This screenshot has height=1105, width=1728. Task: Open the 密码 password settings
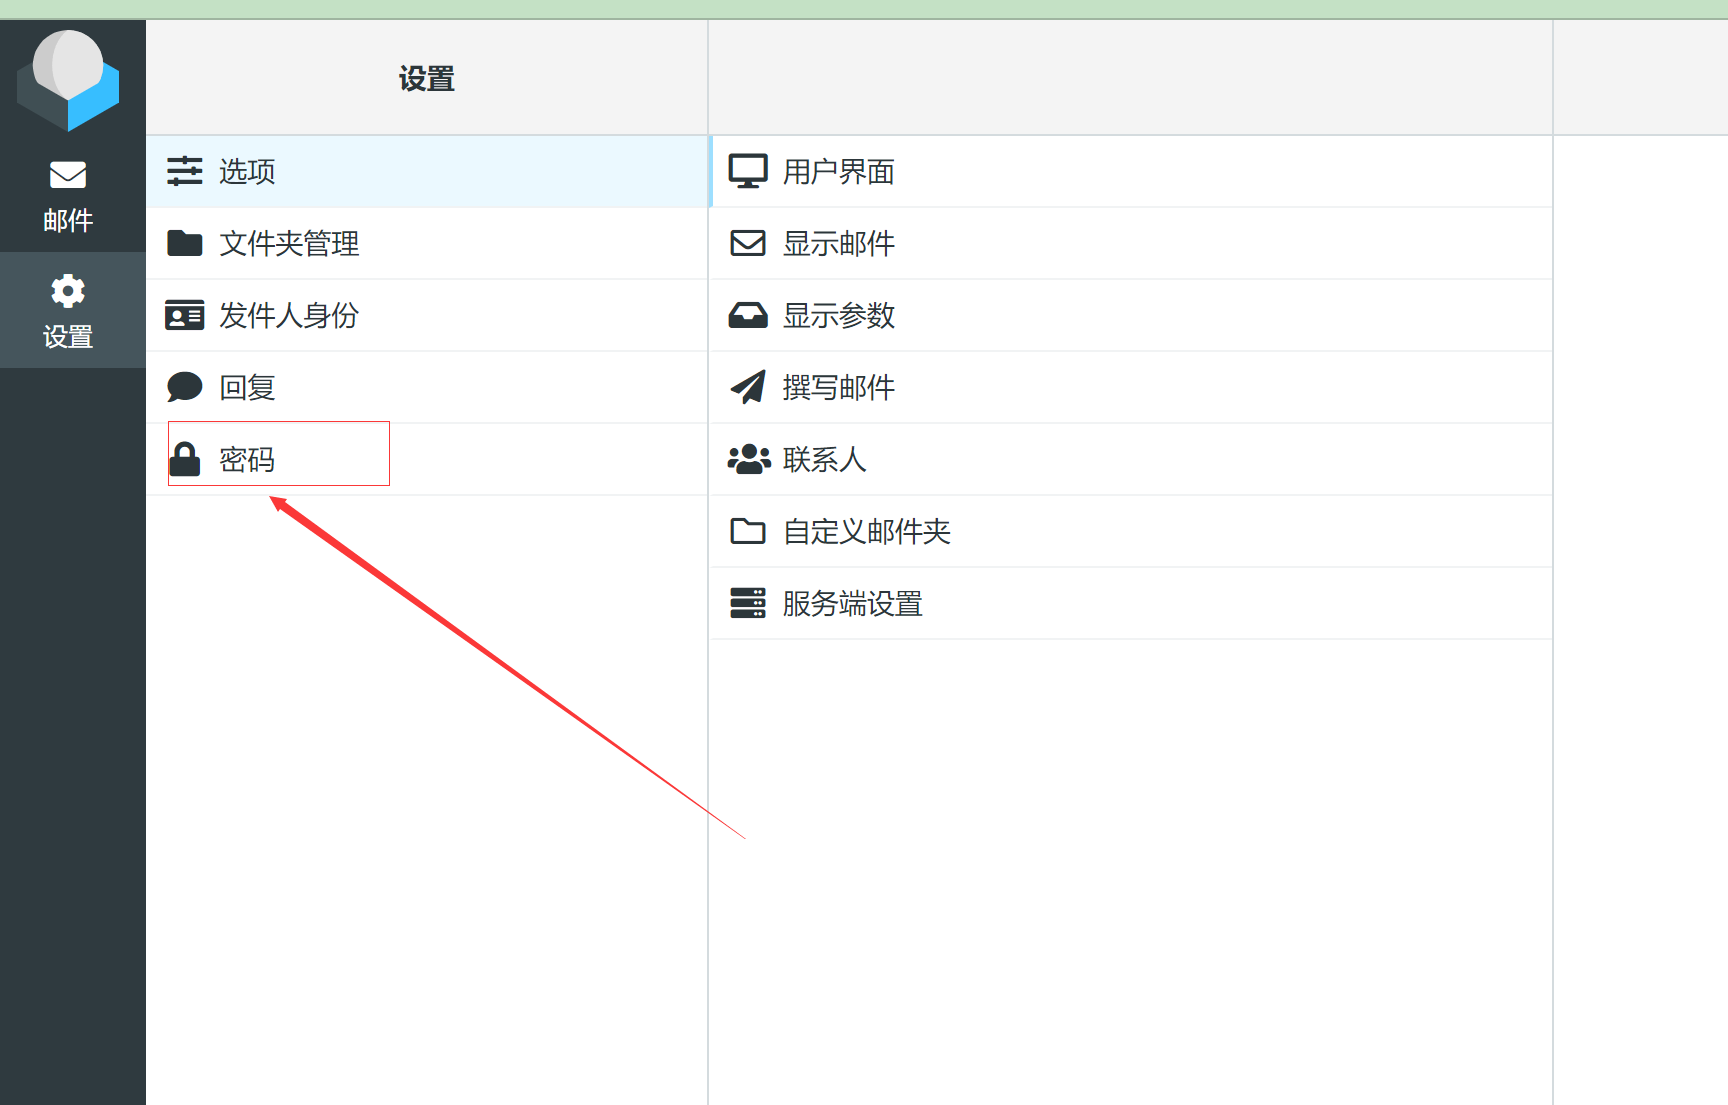click(247, 459)
